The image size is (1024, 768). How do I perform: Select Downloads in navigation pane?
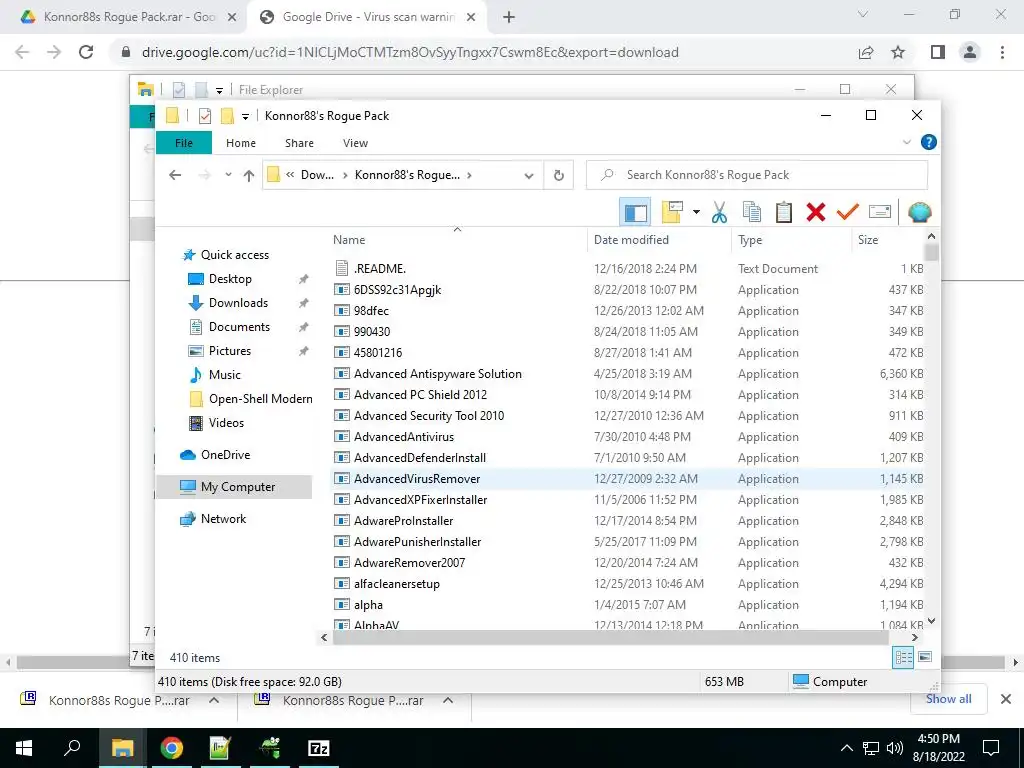point(238,303)
